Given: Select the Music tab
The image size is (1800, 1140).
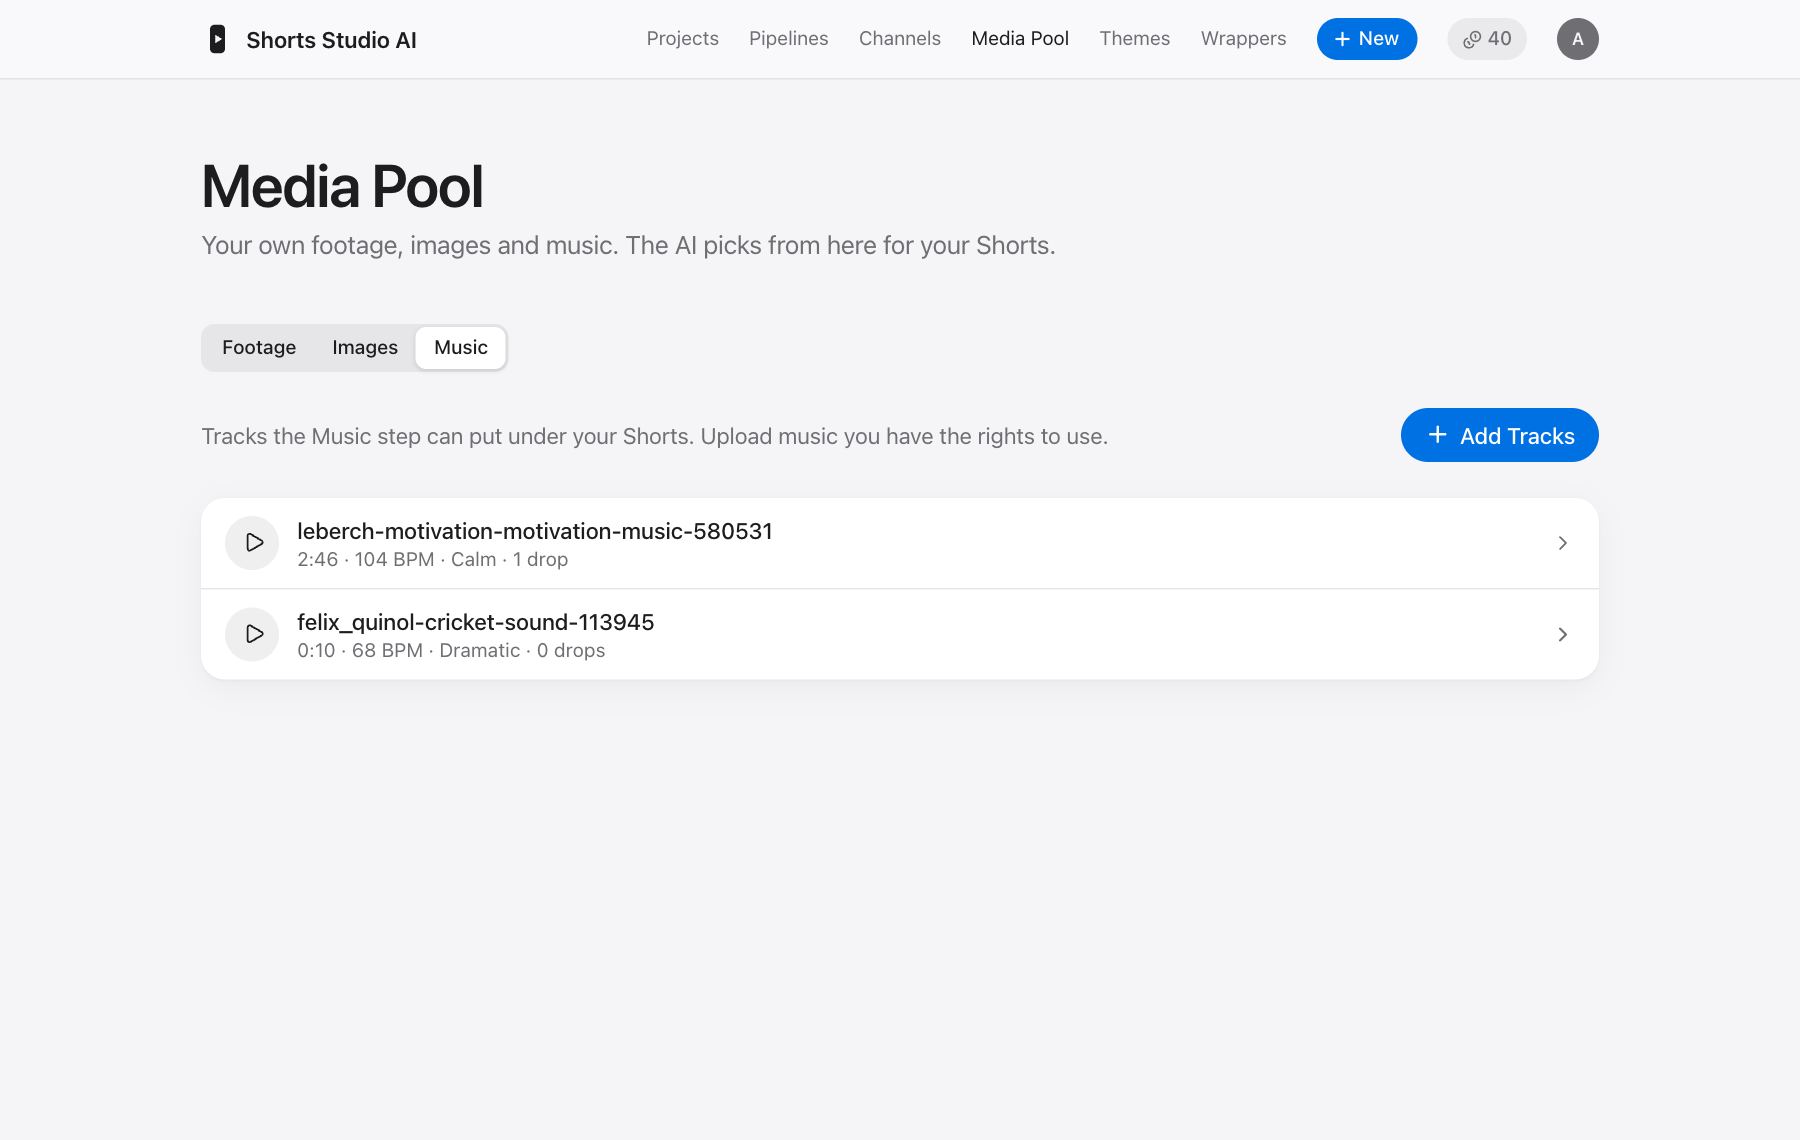Looking at the screenshot, I should [x=461, y=347].
